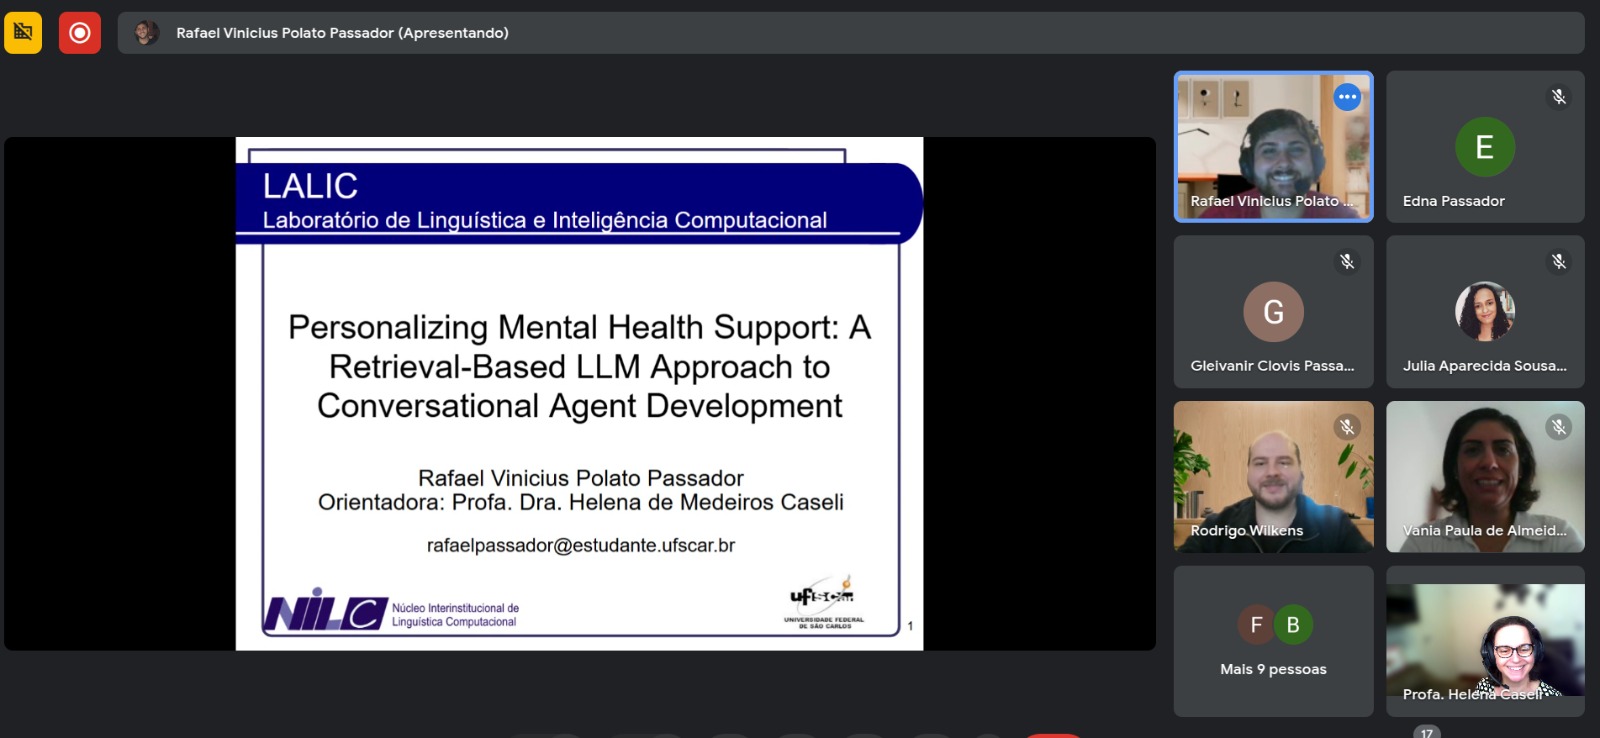
Task: Click the presenter's small avatar in the top bar
Action: click(146, 33)
